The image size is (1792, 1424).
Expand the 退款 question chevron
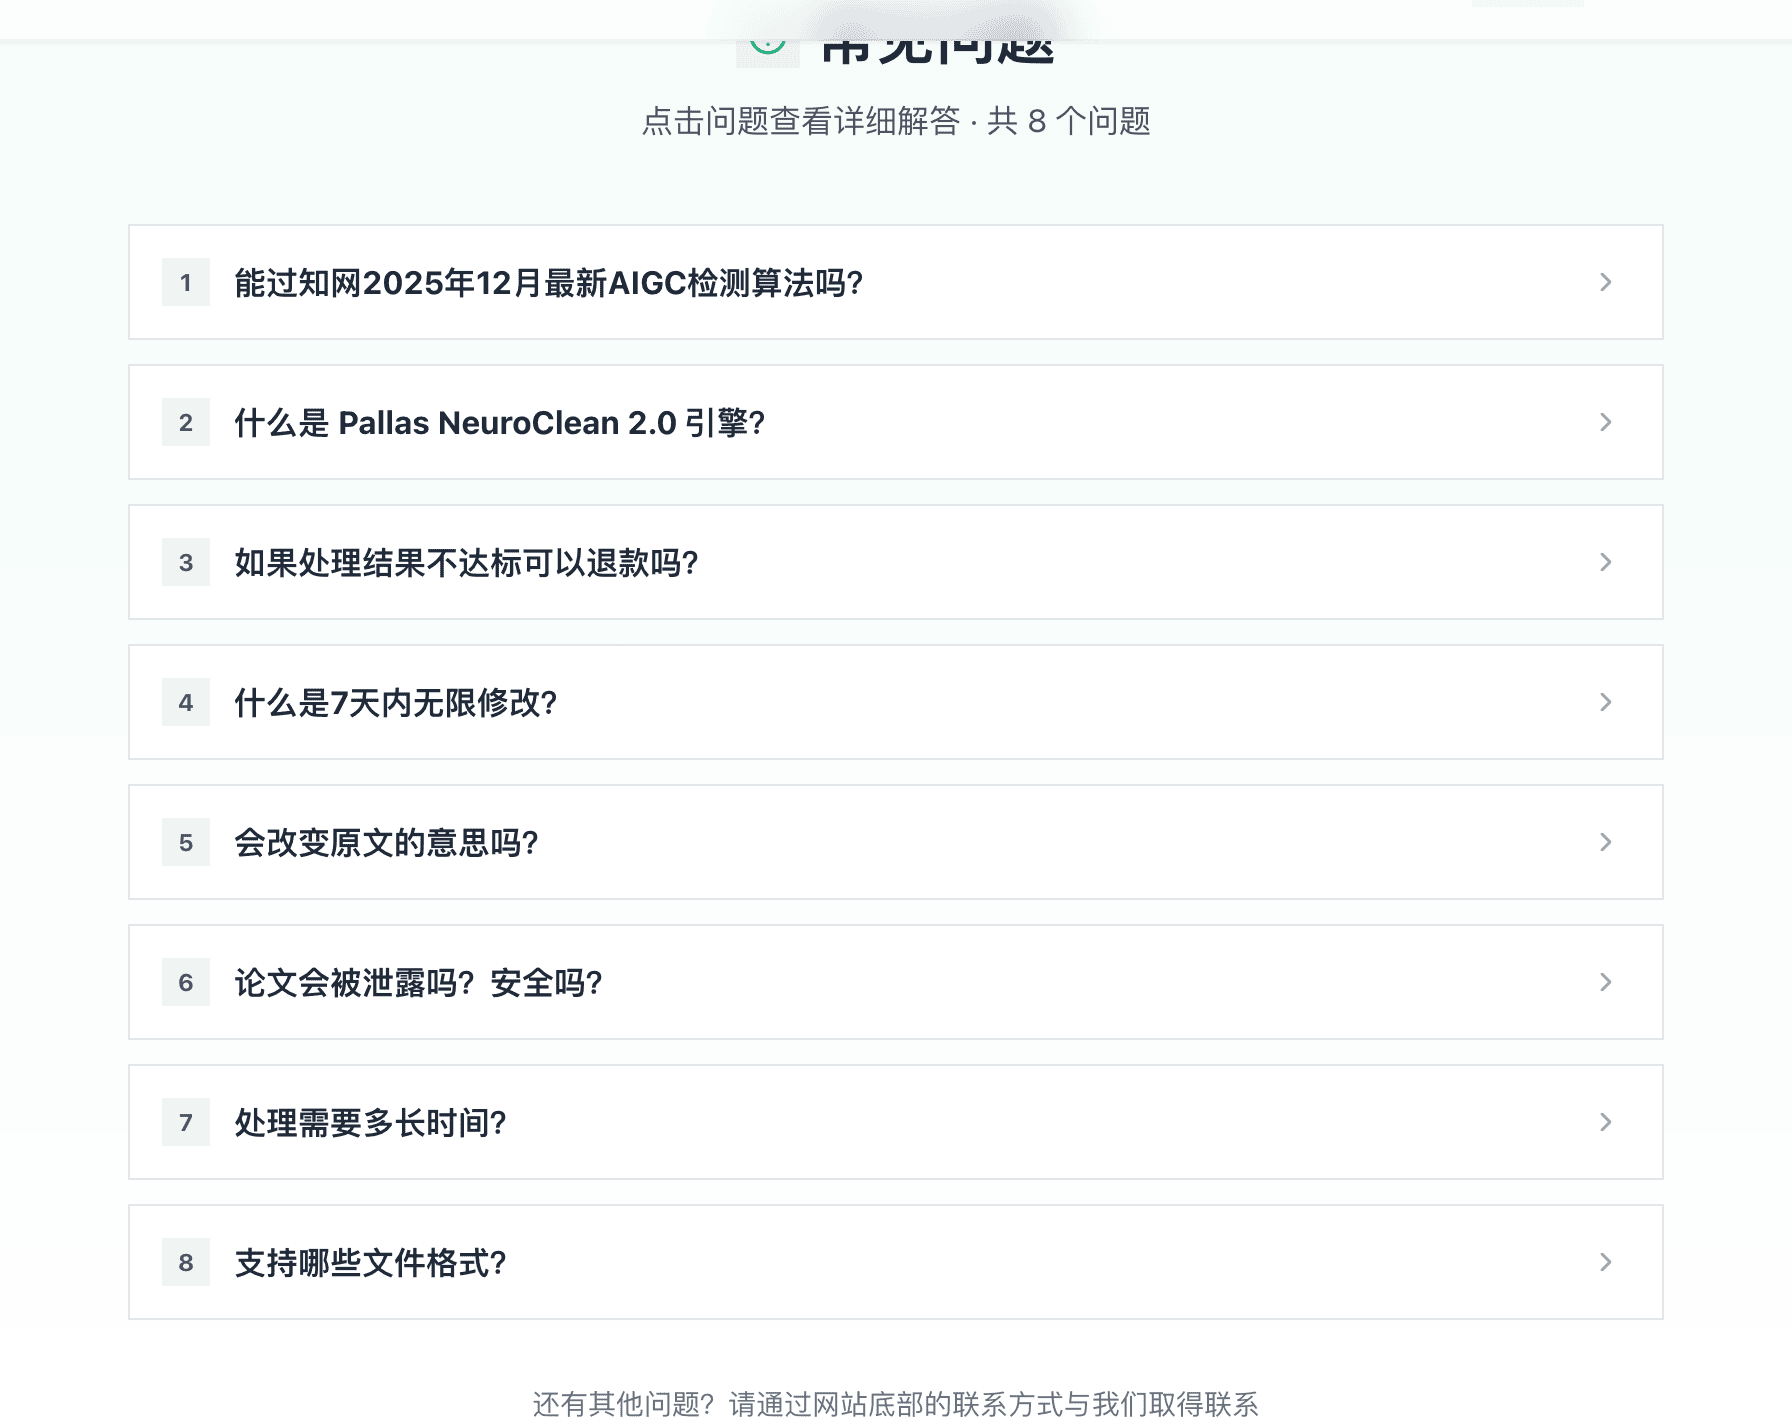(1606, 563)
